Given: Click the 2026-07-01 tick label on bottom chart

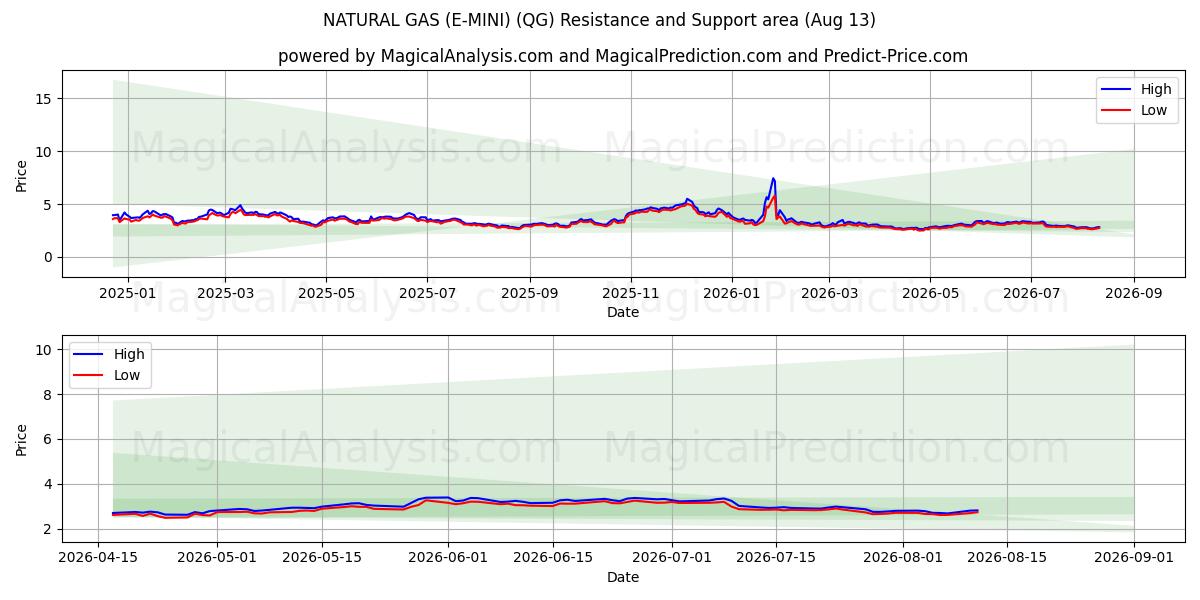Looking at the screenshot, I should point(671,558).
